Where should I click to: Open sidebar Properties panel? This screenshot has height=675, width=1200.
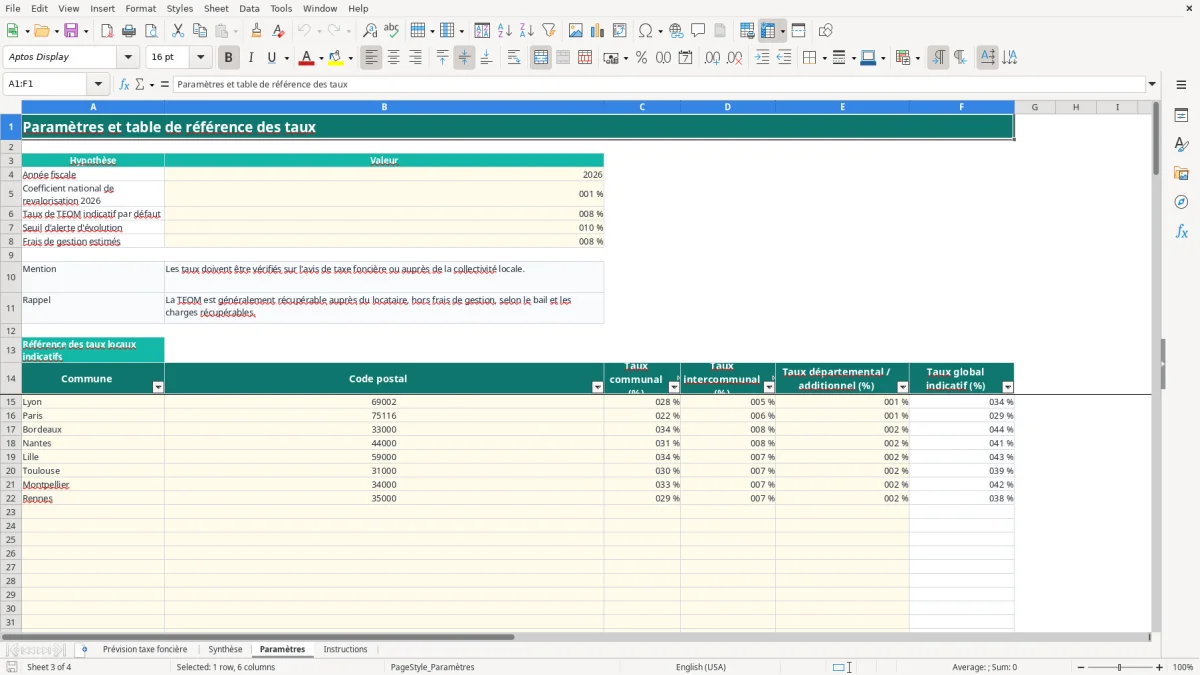(x=1181, y=115)
